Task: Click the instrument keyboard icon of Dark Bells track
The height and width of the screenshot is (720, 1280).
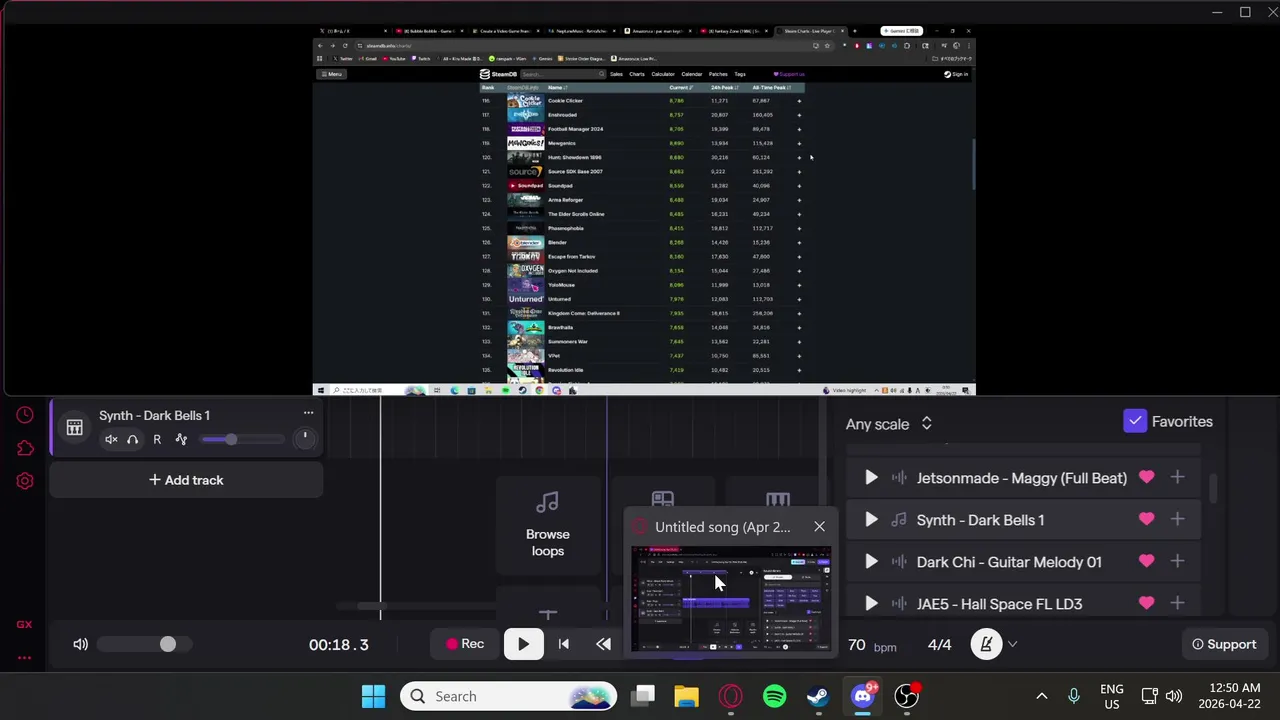Action: pos(74,428)
